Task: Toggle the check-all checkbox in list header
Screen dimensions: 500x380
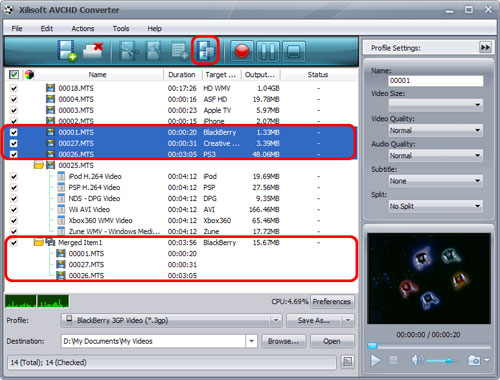Action: (x=14, y=74)
